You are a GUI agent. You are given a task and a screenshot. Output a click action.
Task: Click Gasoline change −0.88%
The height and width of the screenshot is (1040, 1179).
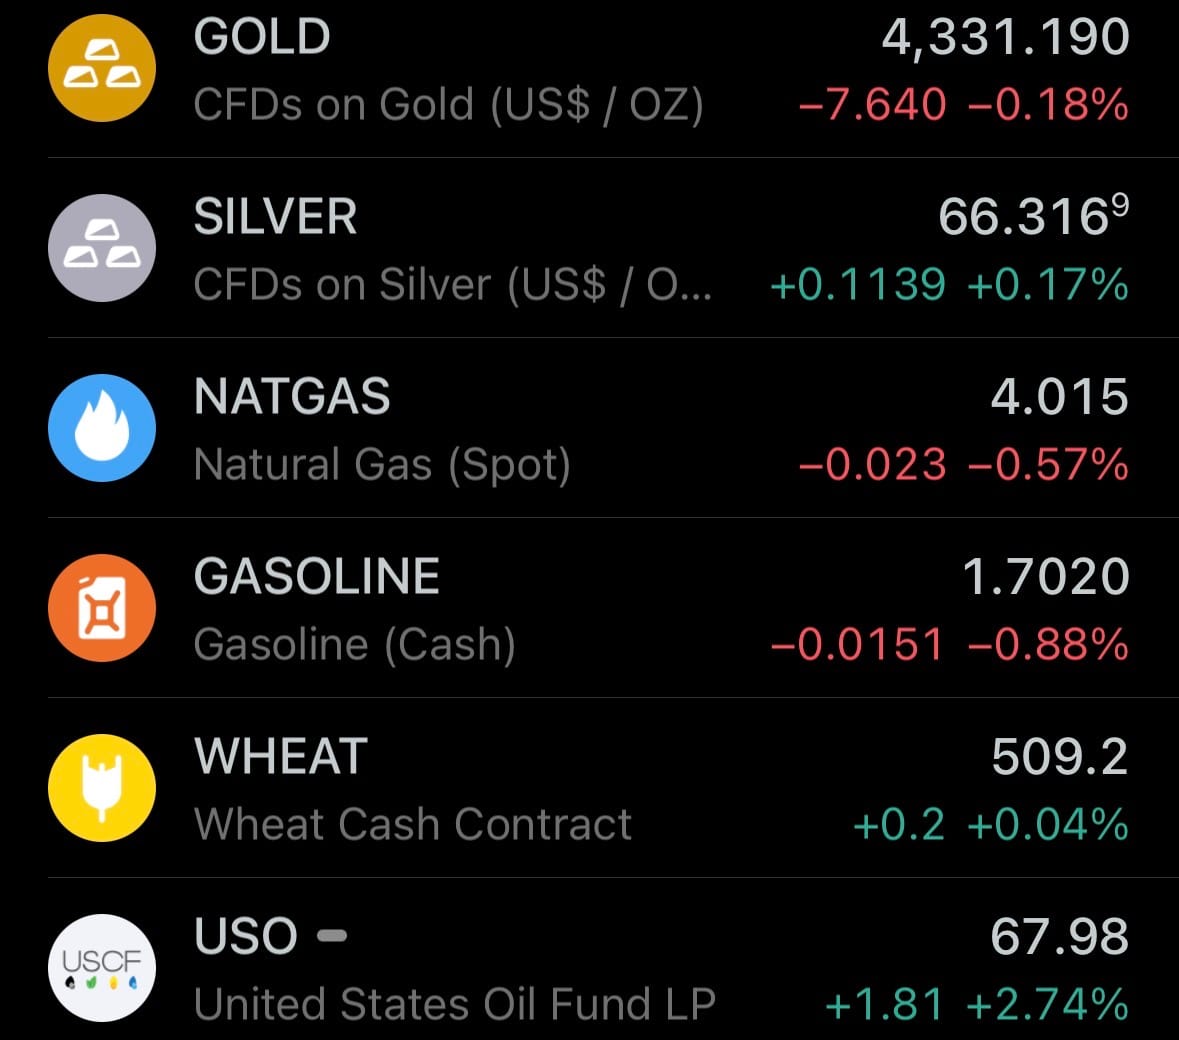click(1048, 645)
